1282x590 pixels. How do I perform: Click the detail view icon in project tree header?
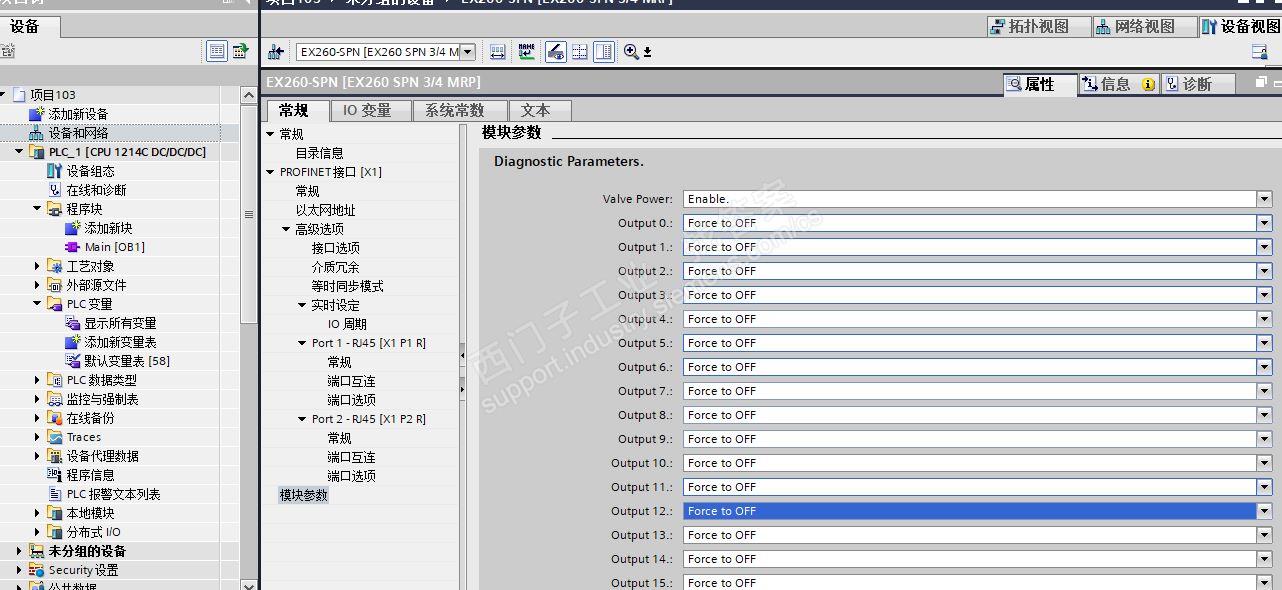[217, 51]
